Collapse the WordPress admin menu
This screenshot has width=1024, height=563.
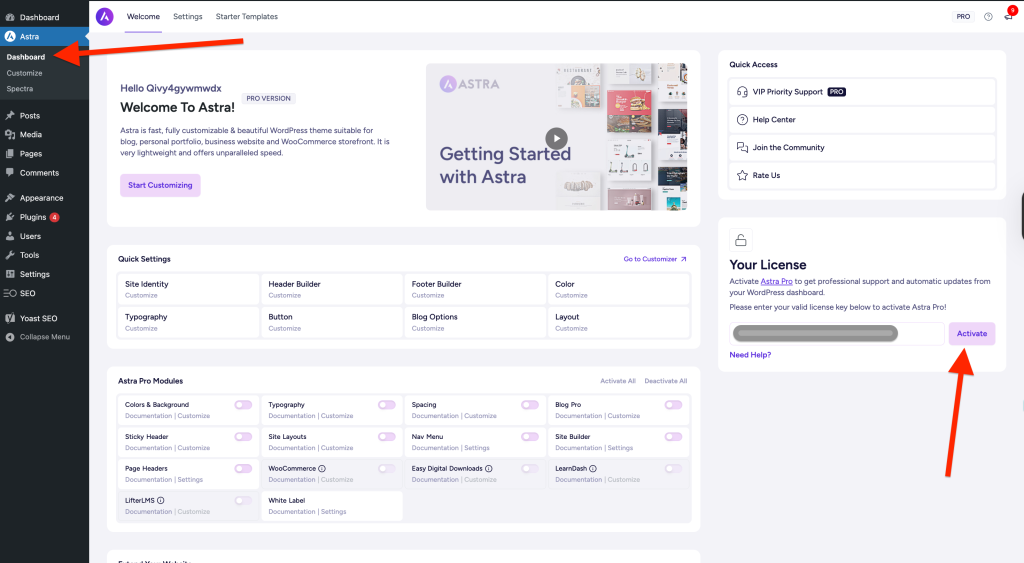click(x=44, y=337)
